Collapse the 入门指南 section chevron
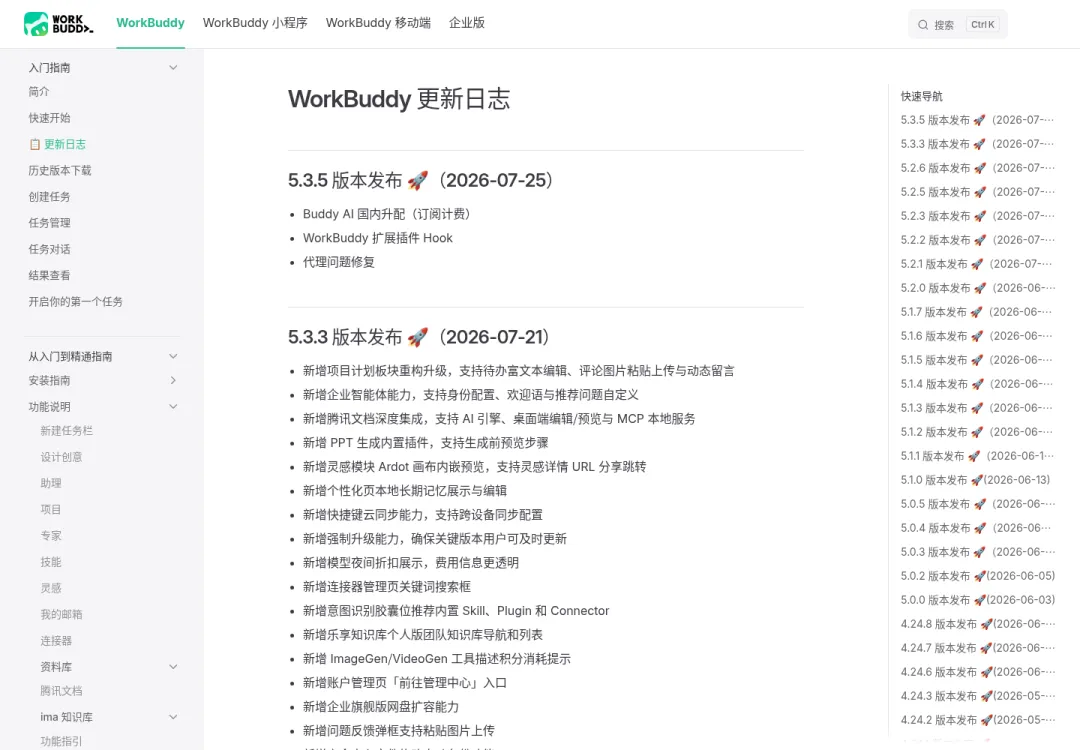 pyautogui.click(x=174, y=67)
